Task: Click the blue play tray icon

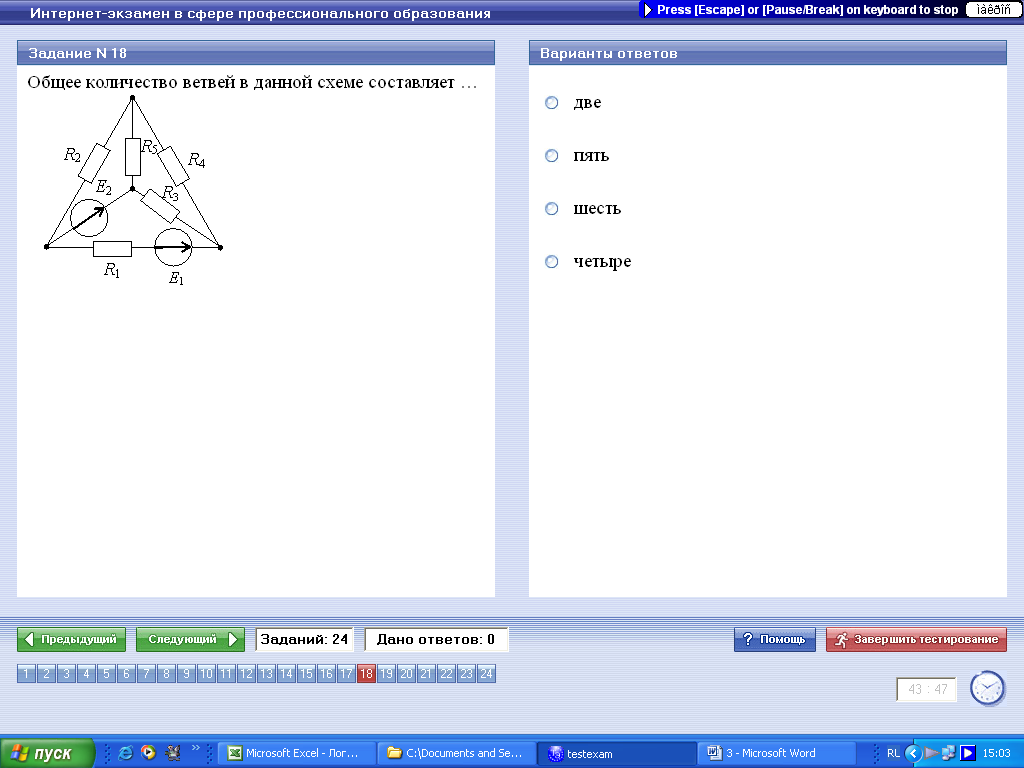Action: (x=968, y=753)
